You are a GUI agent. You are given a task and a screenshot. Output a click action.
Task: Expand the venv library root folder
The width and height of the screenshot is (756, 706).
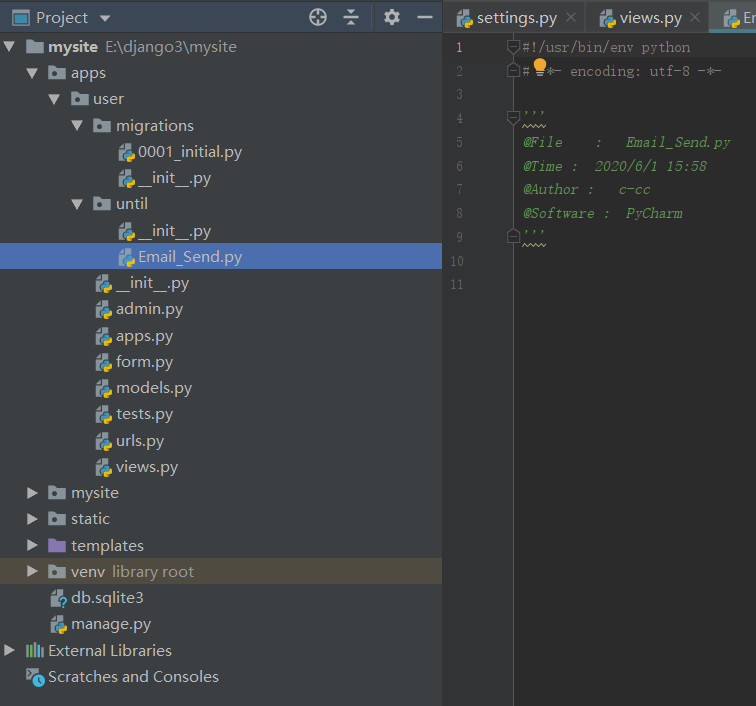[32, 571]
